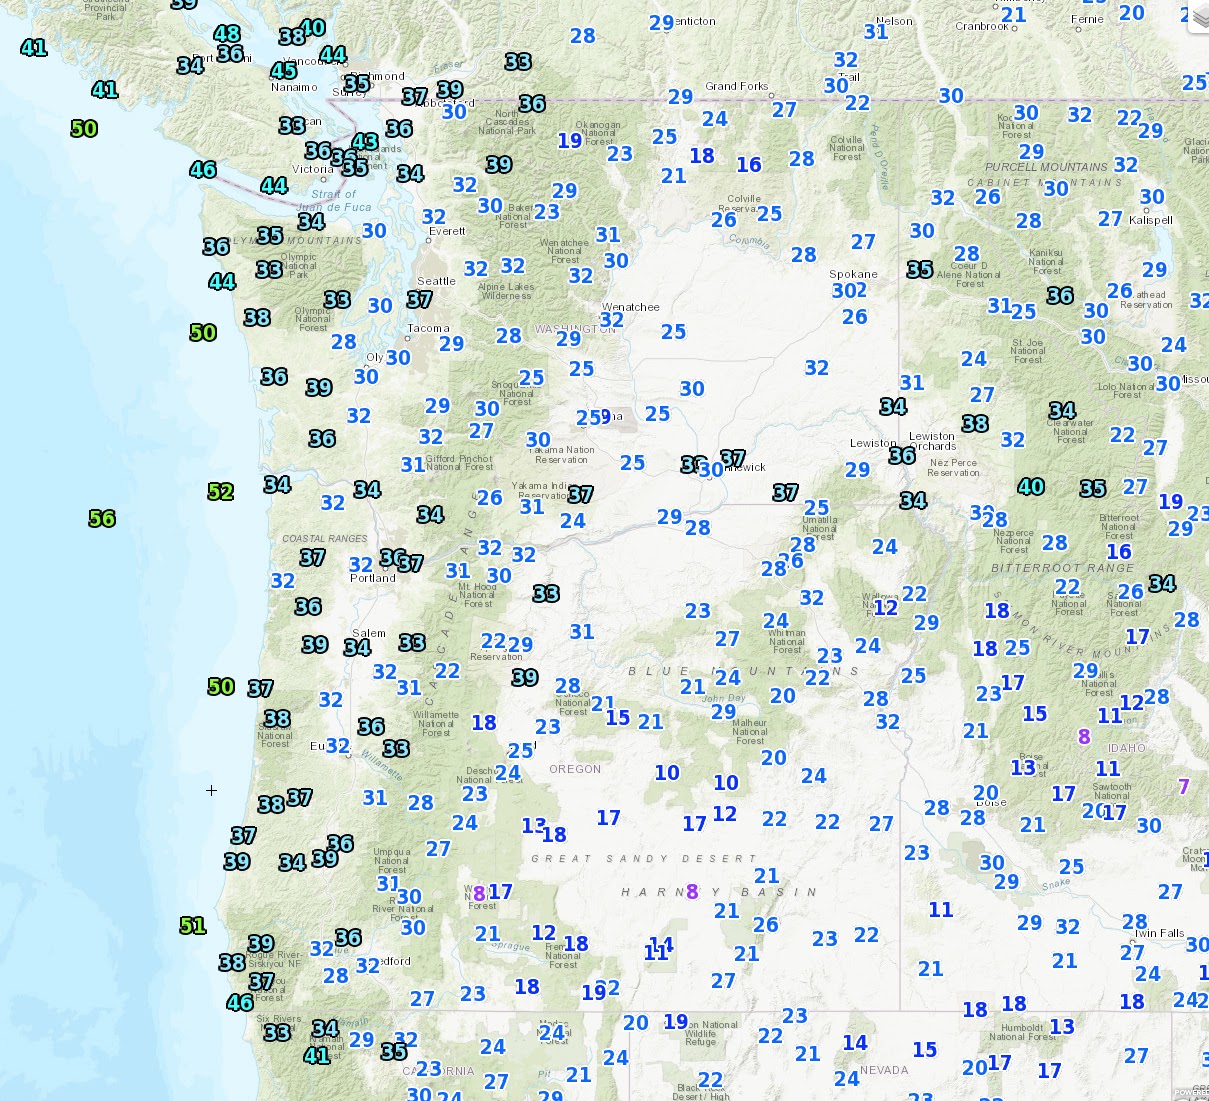This screenshot has width=1209, height=1101.
Task: Click the Nanaimo city label
Action: click(x=294, y=87)
